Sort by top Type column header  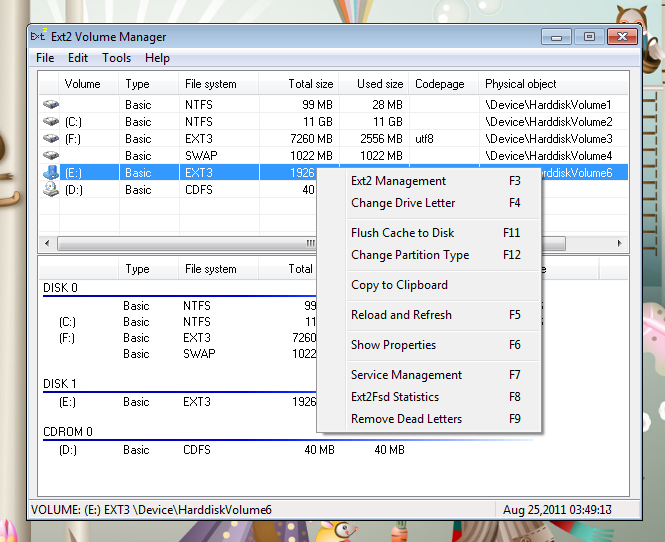[x=149, y=84]
